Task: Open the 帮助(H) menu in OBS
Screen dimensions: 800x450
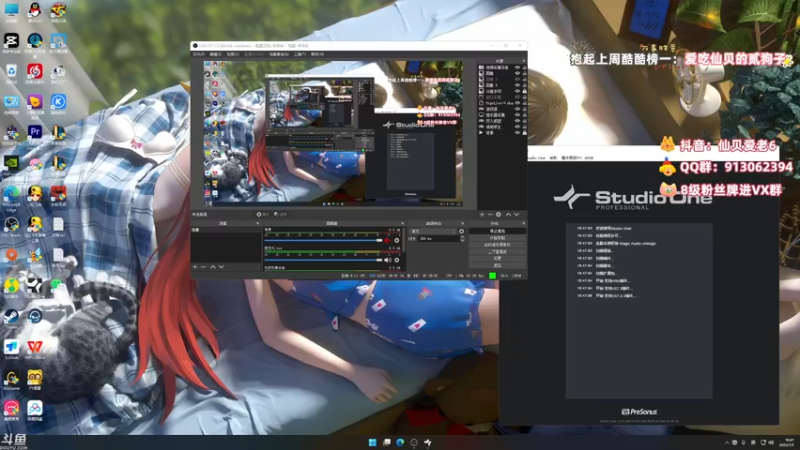Action: click(x=317, y=54)
